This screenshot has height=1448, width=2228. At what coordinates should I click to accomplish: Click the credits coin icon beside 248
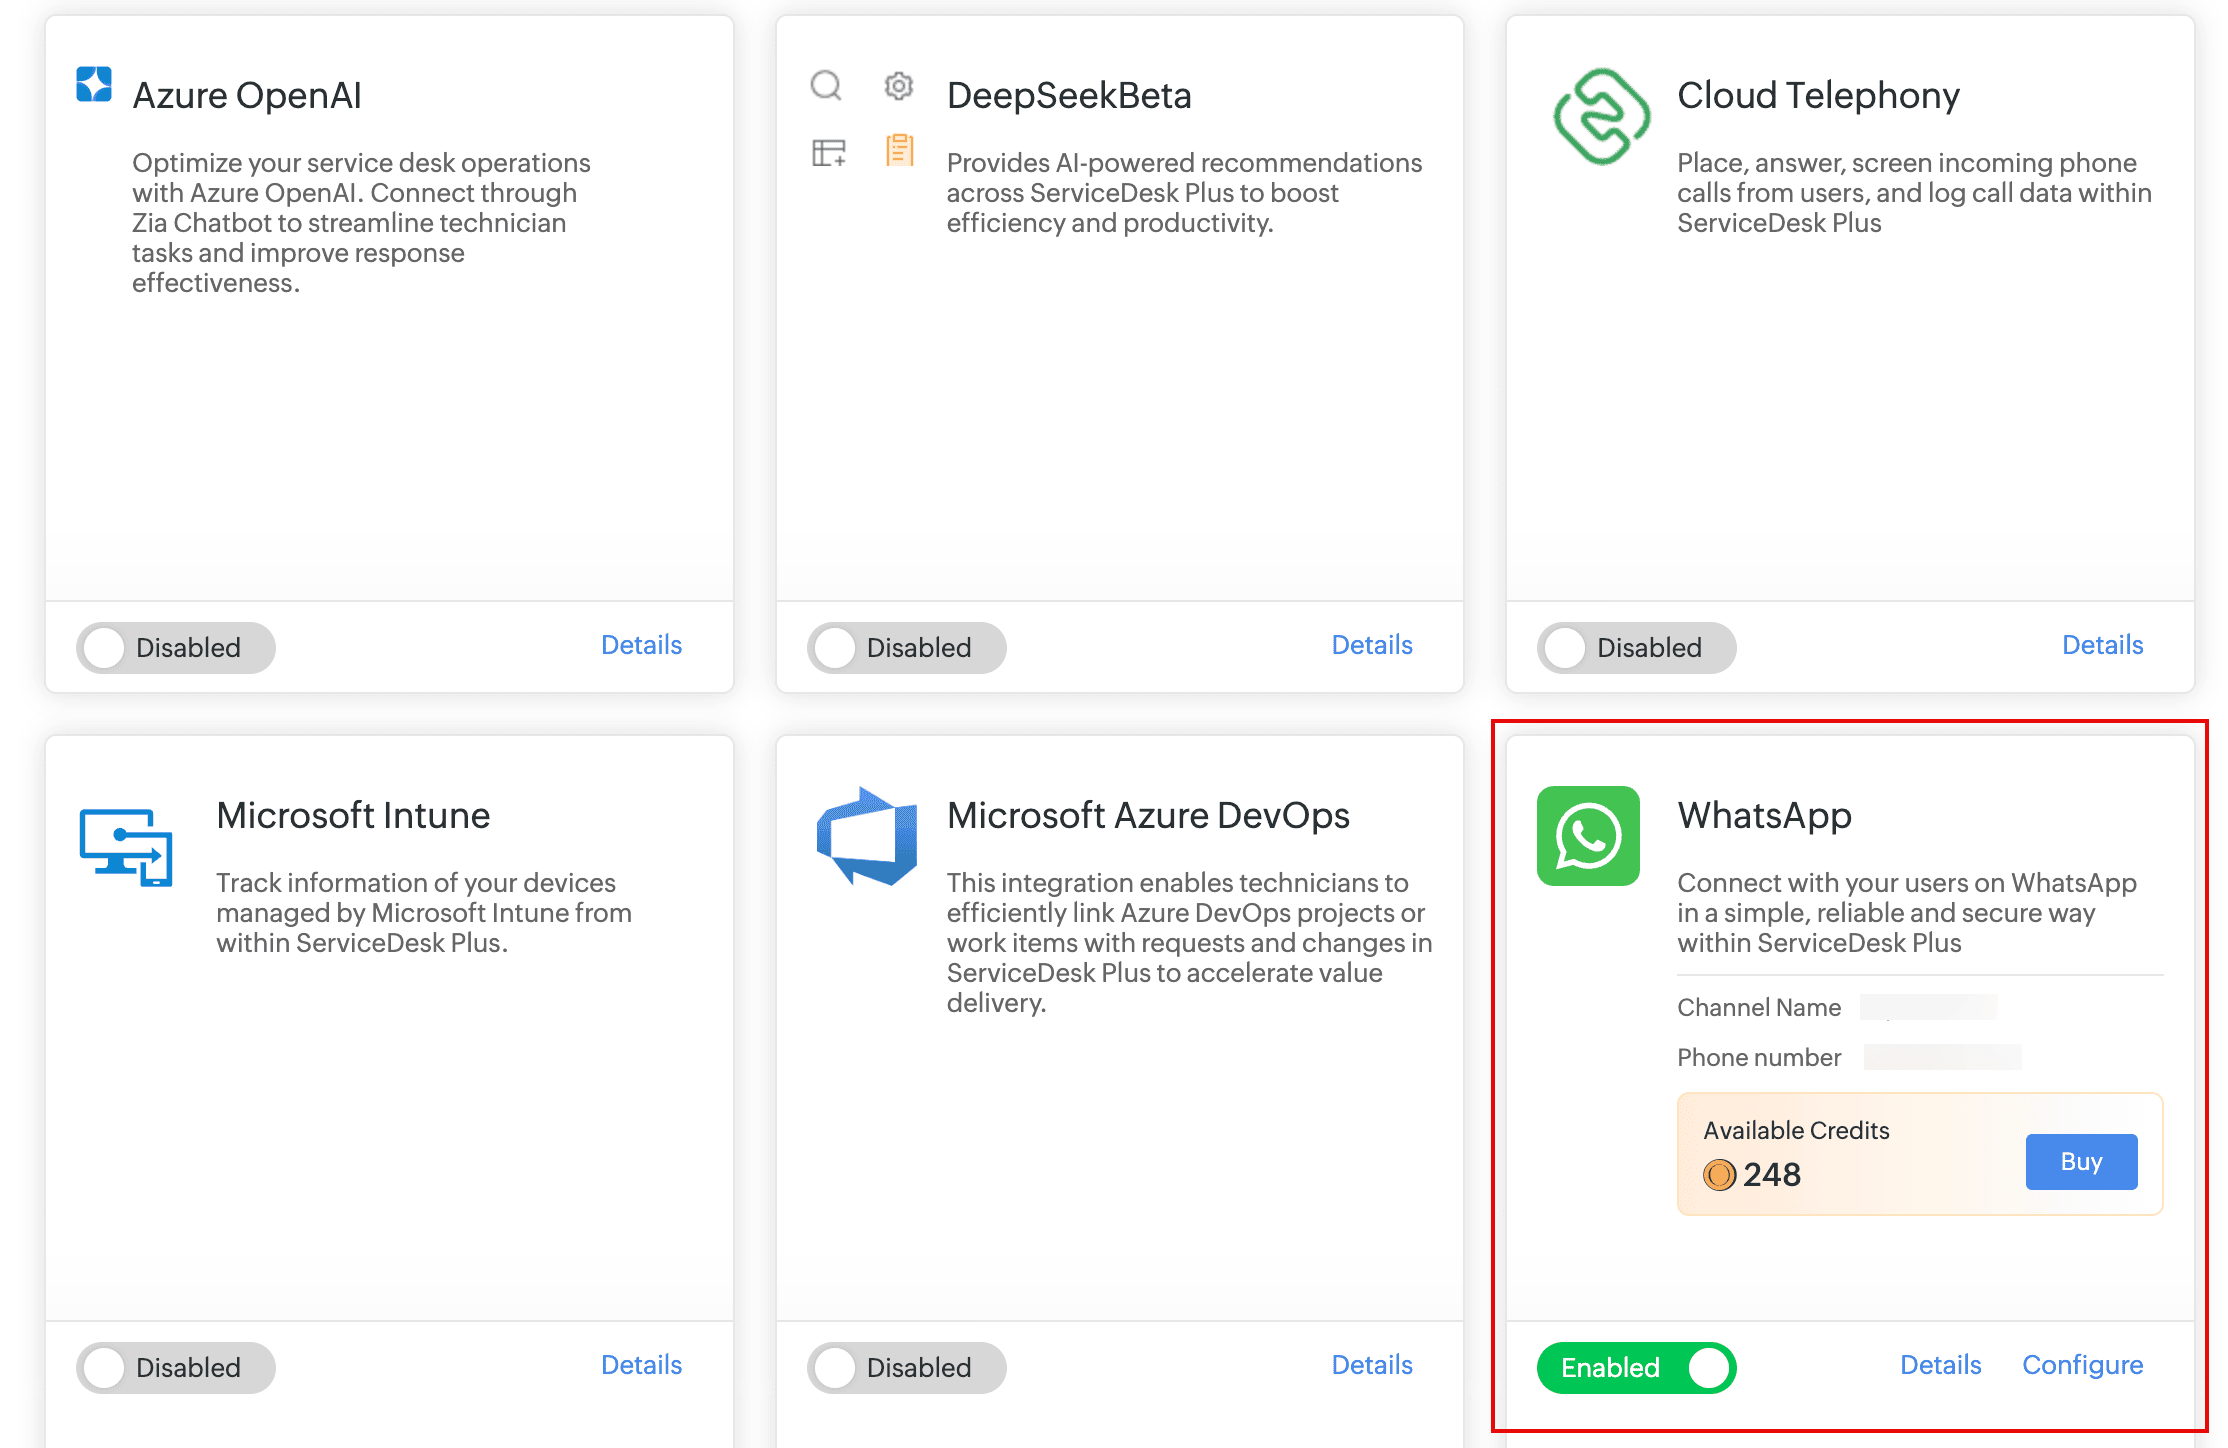(x=1719, y=1175)
